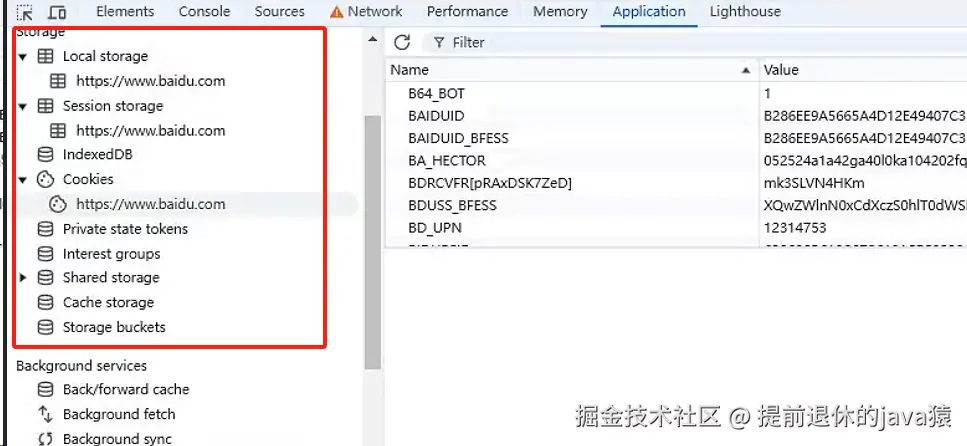The height and width of the screenshot is (446, 967).
Task: Click the refresh cookies icon
Action: pyautogui.click(x=402, y=42)
